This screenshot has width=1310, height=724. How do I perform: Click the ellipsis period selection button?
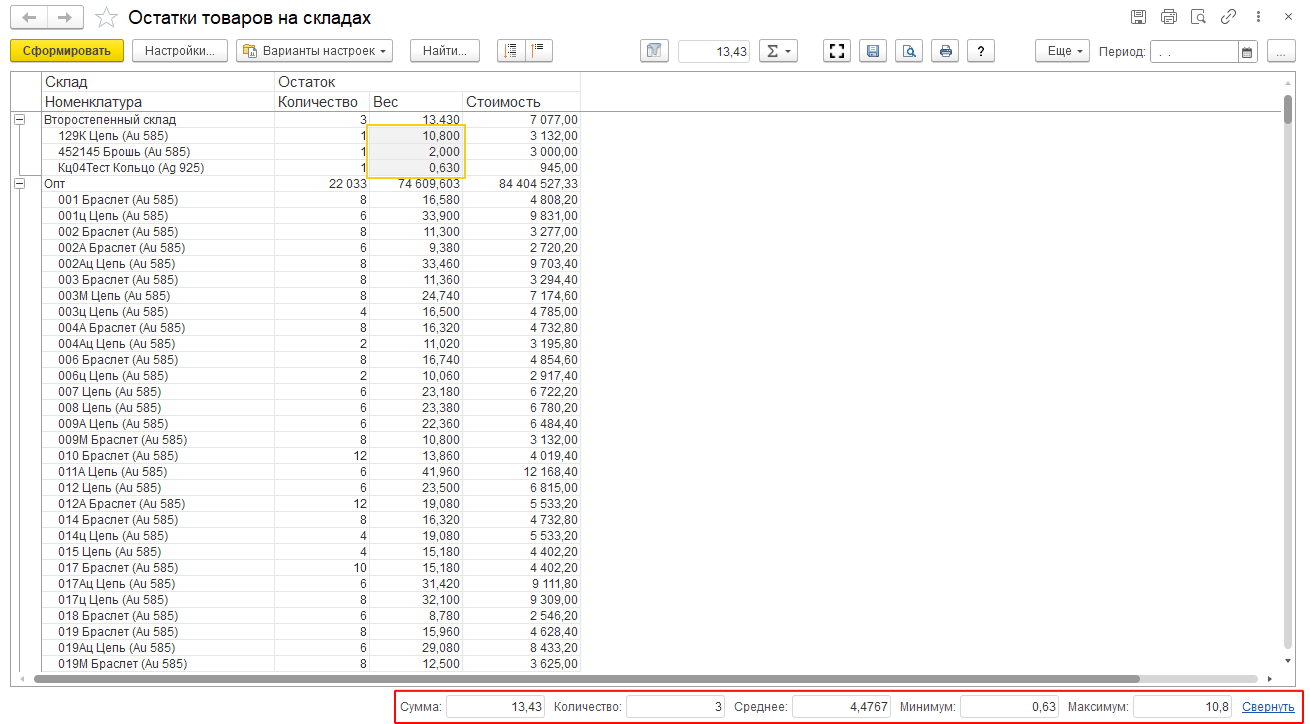point(1281,51)
